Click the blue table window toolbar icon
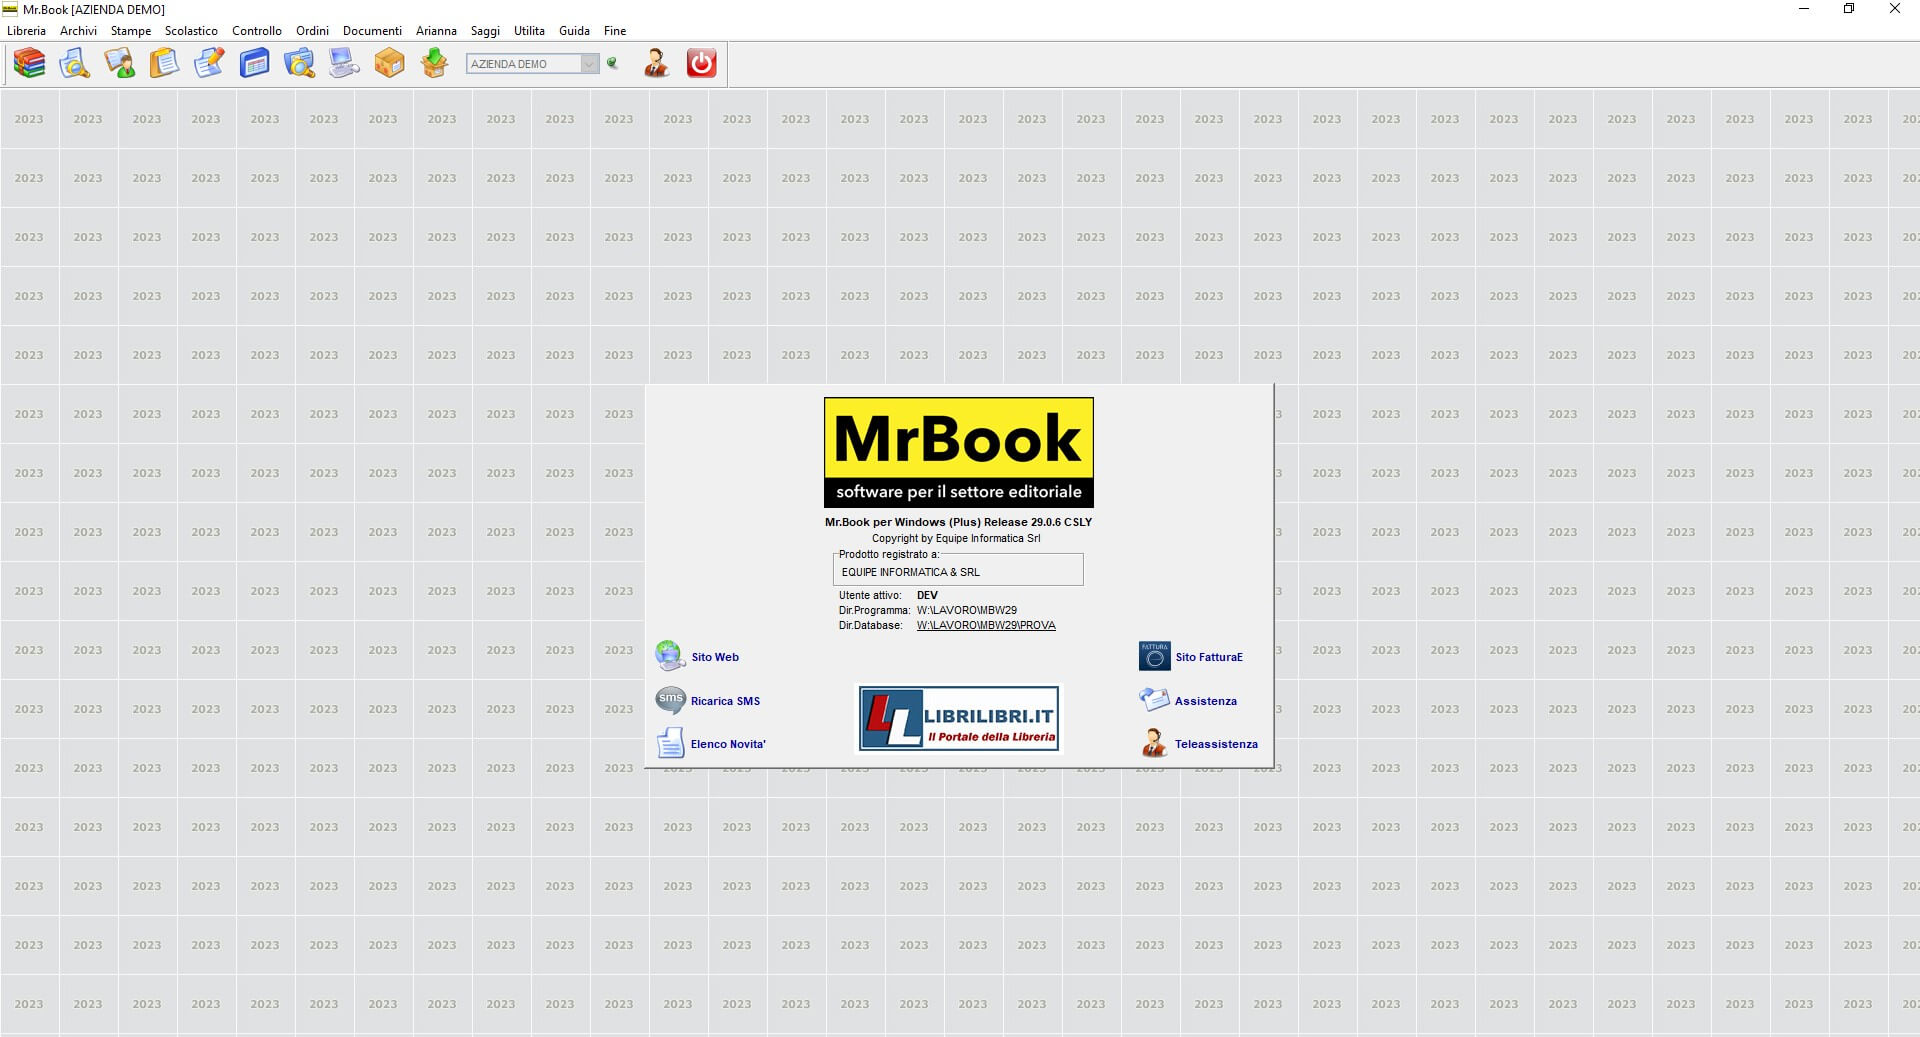The width and height of the screenshot is (1920, 1037). [x=254, y=63]
